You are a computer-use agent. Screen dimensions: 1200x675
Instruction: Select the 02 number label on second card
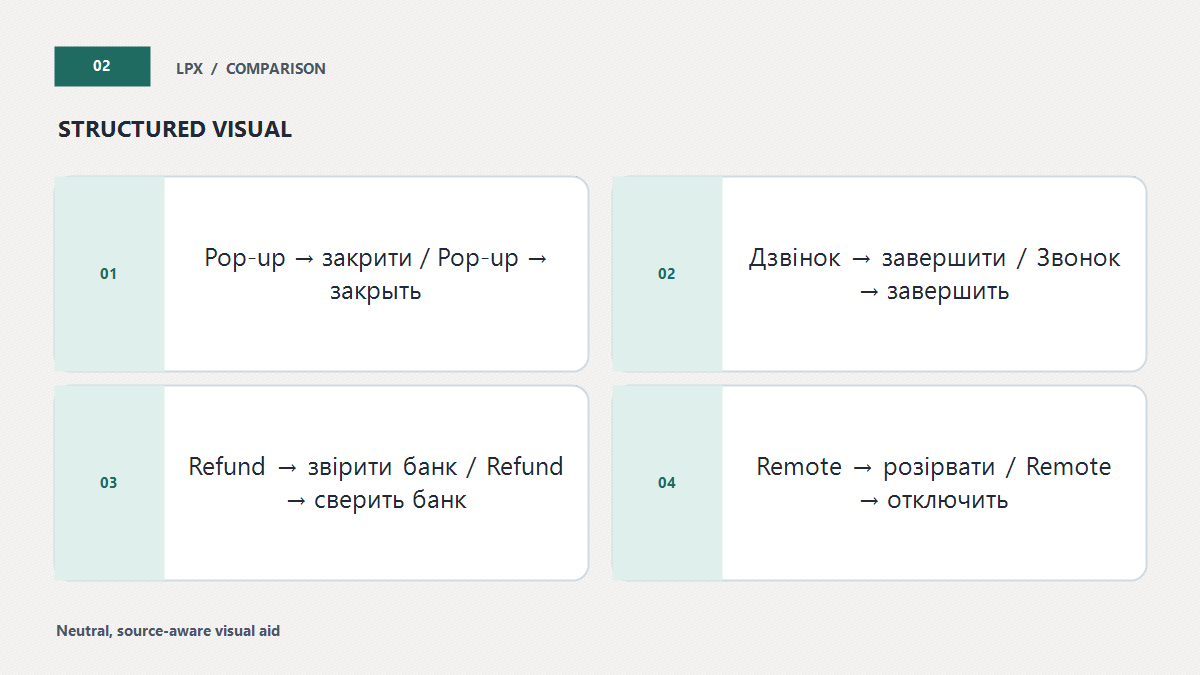(666, 274)
